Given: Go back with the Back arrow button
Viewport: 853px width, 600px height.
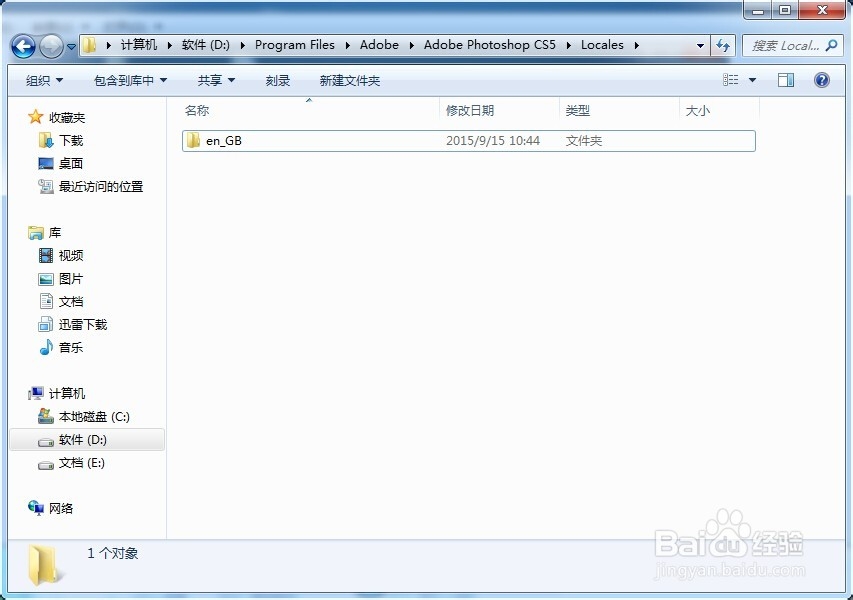Looking at the screenshot, I should click(23, 47).
